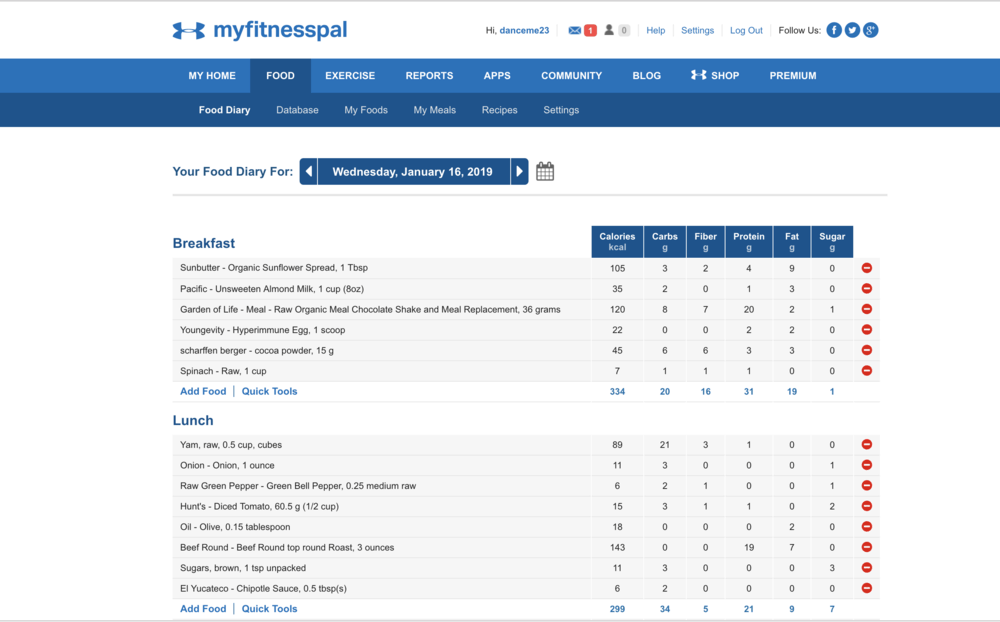Open the calendar date picker icon

[x=545, y=172]
